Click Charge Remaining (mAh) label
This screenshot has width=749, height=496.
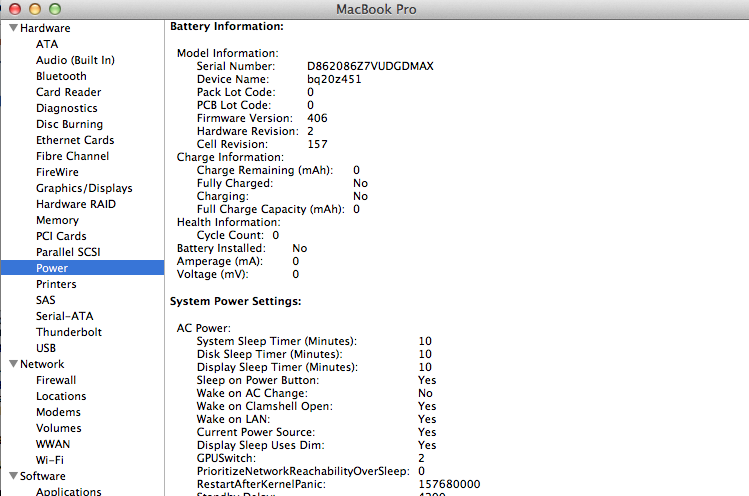pyautogui.click(x=265, y=170)
